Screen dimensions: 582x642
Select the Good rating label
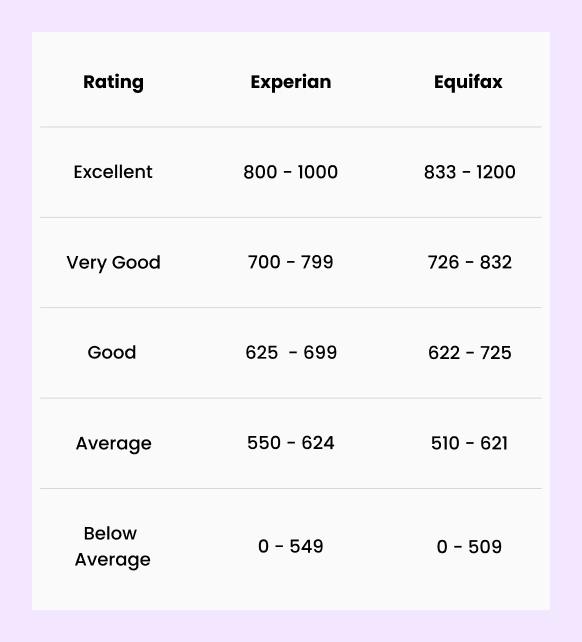click(112, 353)
